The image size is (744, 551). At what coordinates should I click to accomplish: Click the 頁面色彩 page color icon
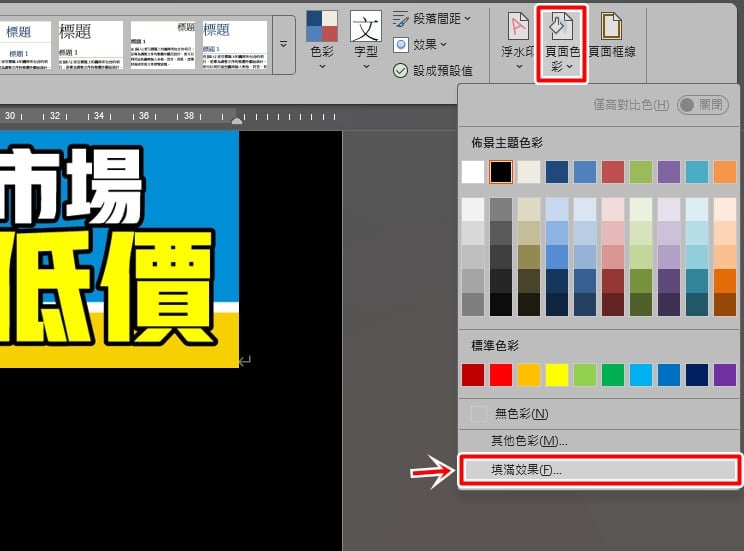561,26
